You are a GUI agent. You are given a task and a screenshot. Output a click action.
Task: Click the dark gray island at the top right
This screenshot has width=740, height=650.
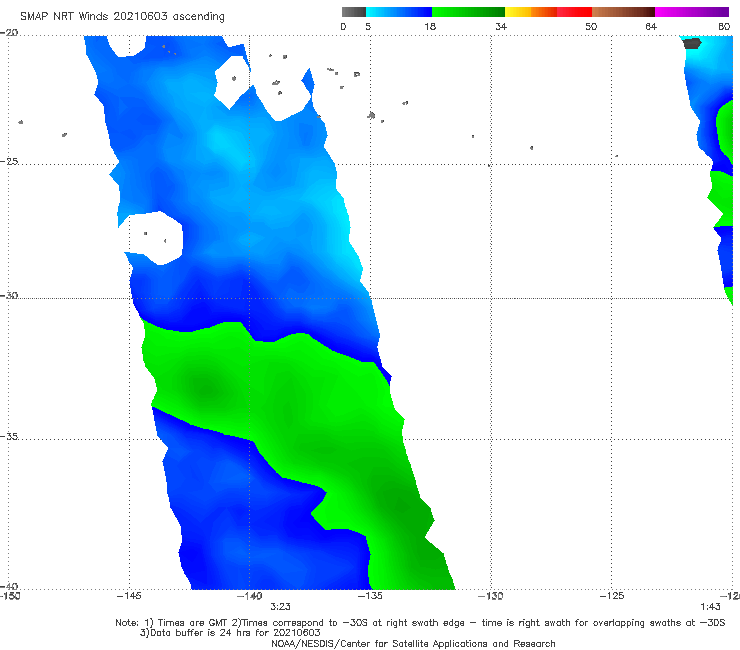point(692,43)
